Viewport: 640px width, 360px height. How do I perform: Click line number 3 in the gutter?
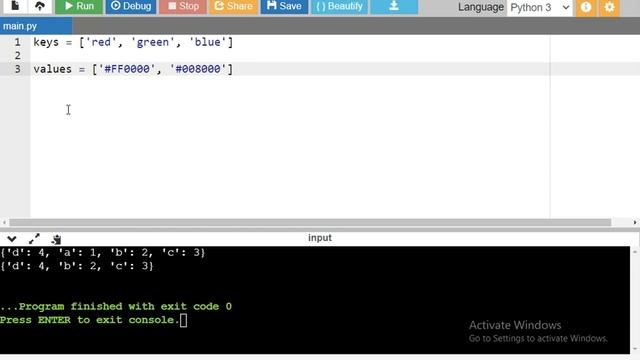tap(17, 69)
